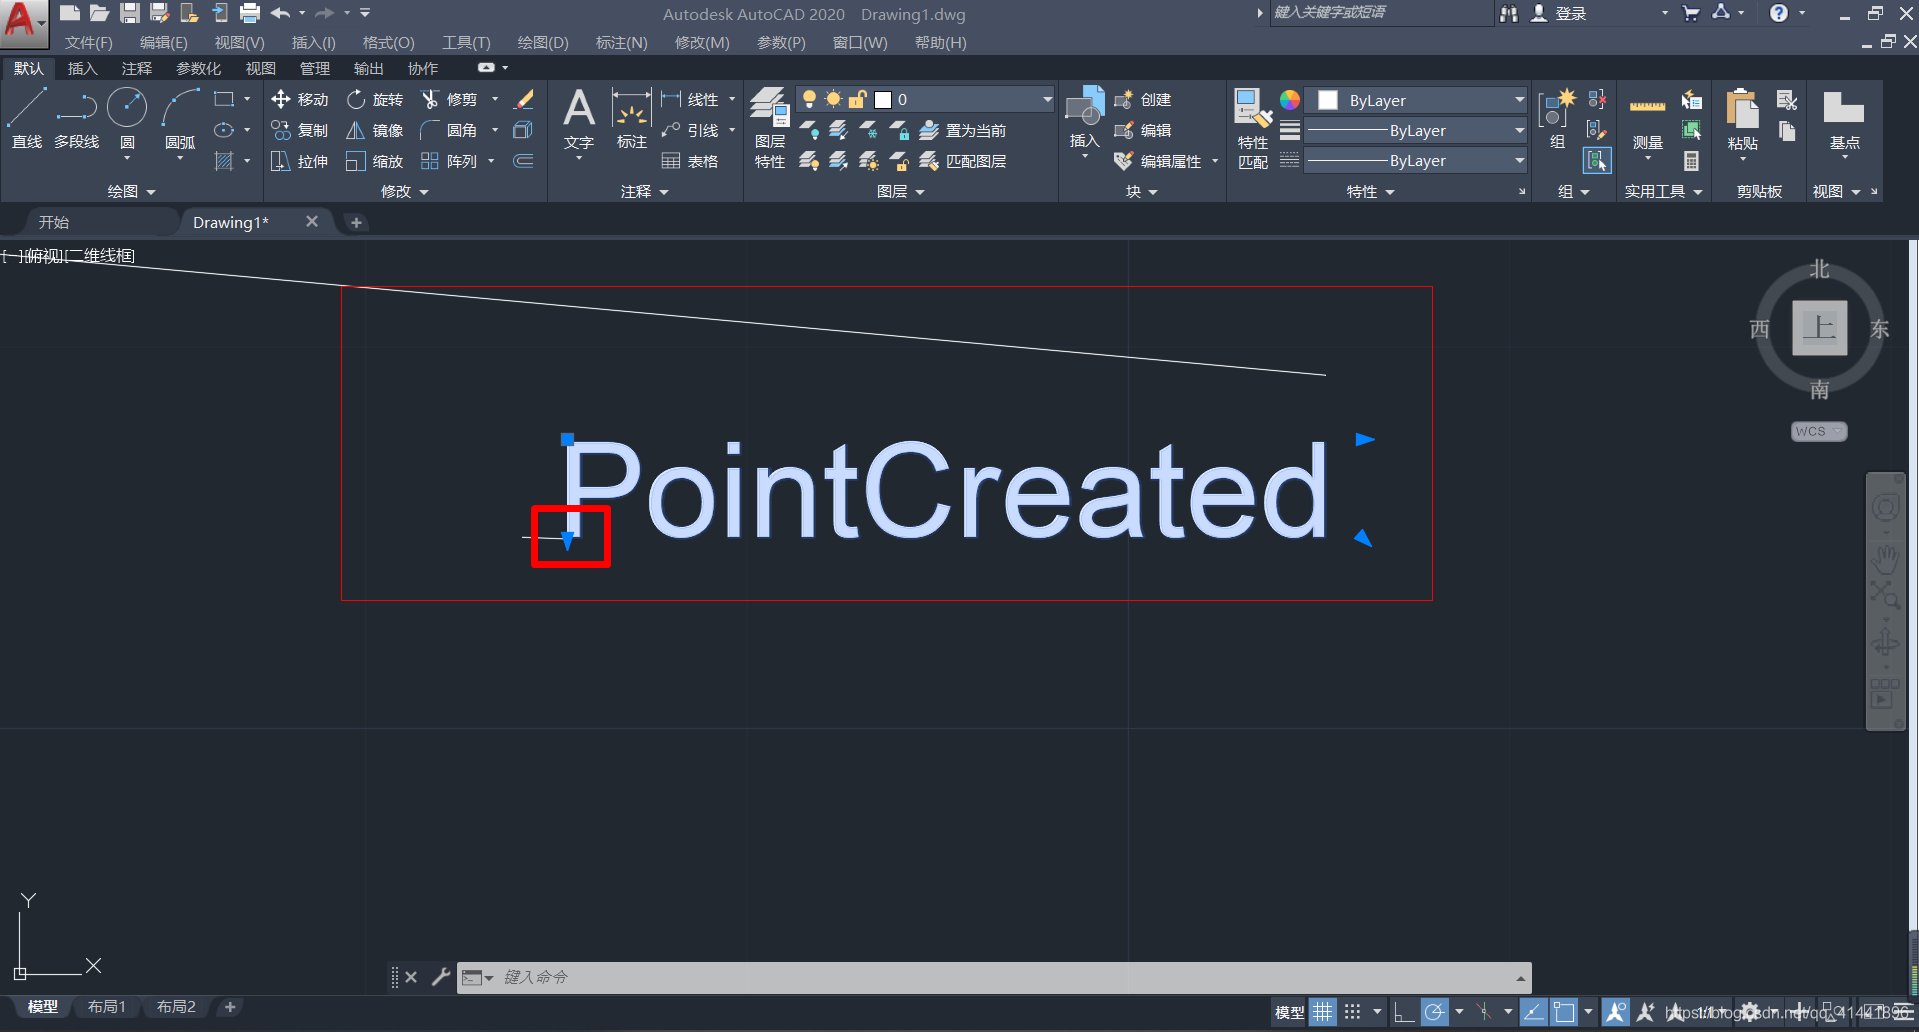
Task: Toggle ortho mode in status bar
Action: pyautogui.click(x=1403, y=1012)
